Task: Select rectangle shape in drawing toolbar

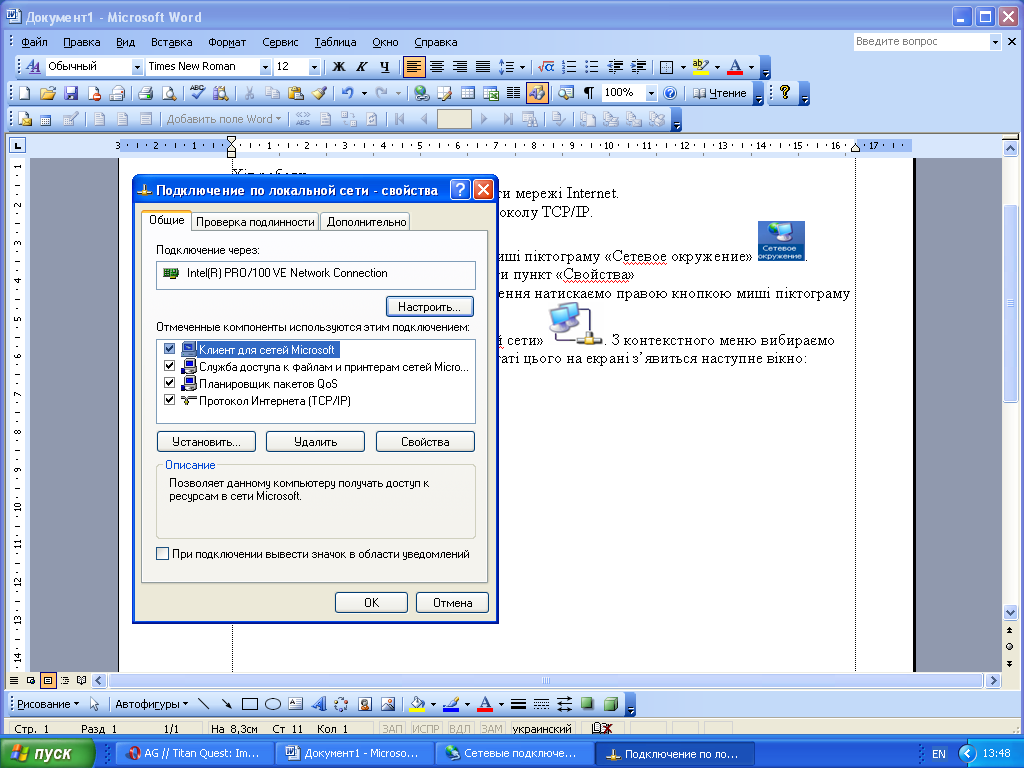Action: click(x=249, y=704)
